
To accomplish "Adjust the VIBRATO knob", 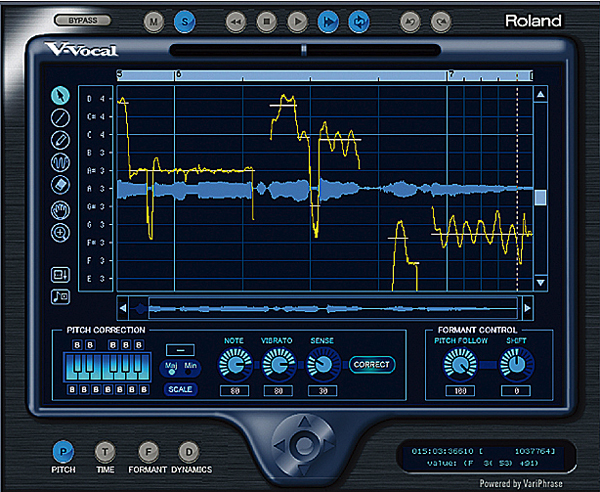I will tap(280, 365).
